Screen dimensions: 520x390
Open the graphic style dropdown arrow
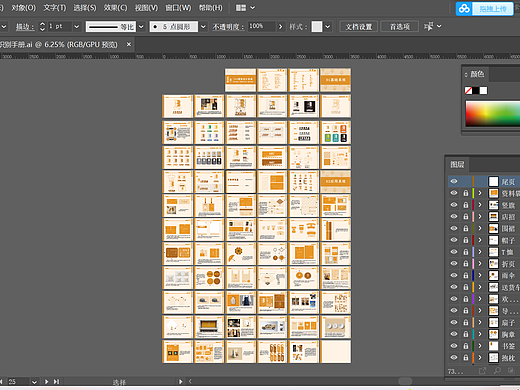[x=328, y=27]
